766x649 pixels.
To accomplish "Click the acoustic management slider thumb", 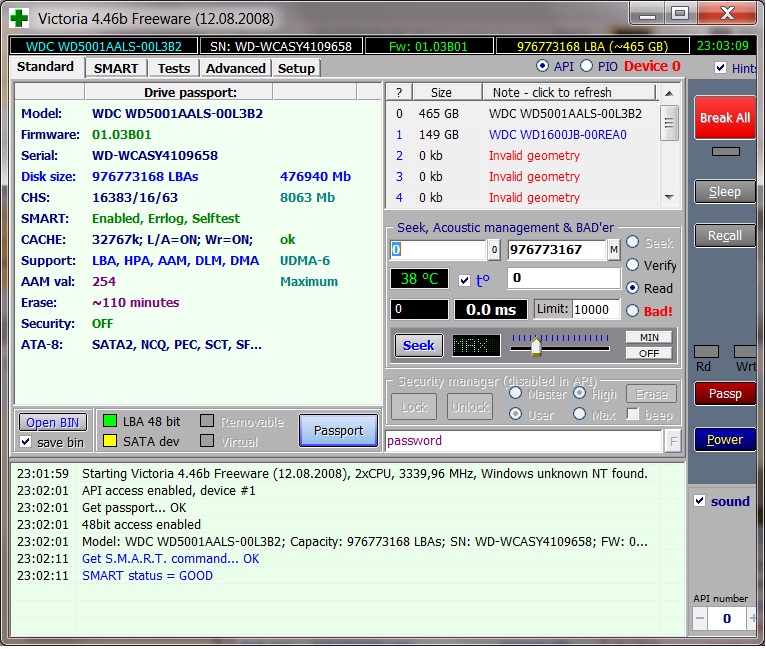I will pyautogui.click(x=536, y=346).
